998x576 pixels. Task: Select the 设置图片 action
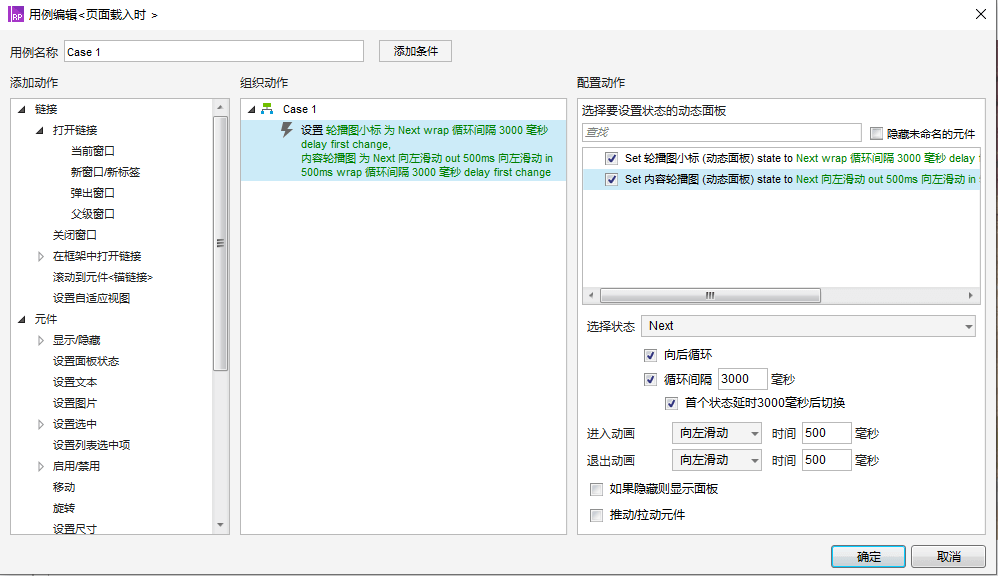click(x=74, y=404)
